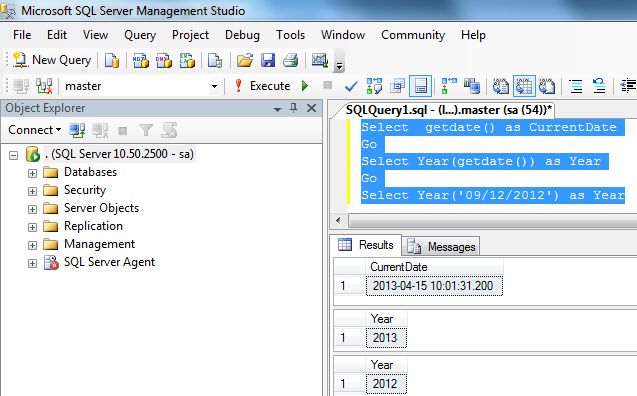Open the Tools menu
The width and height of the screenshot is (637, 396).
(290, 35)
